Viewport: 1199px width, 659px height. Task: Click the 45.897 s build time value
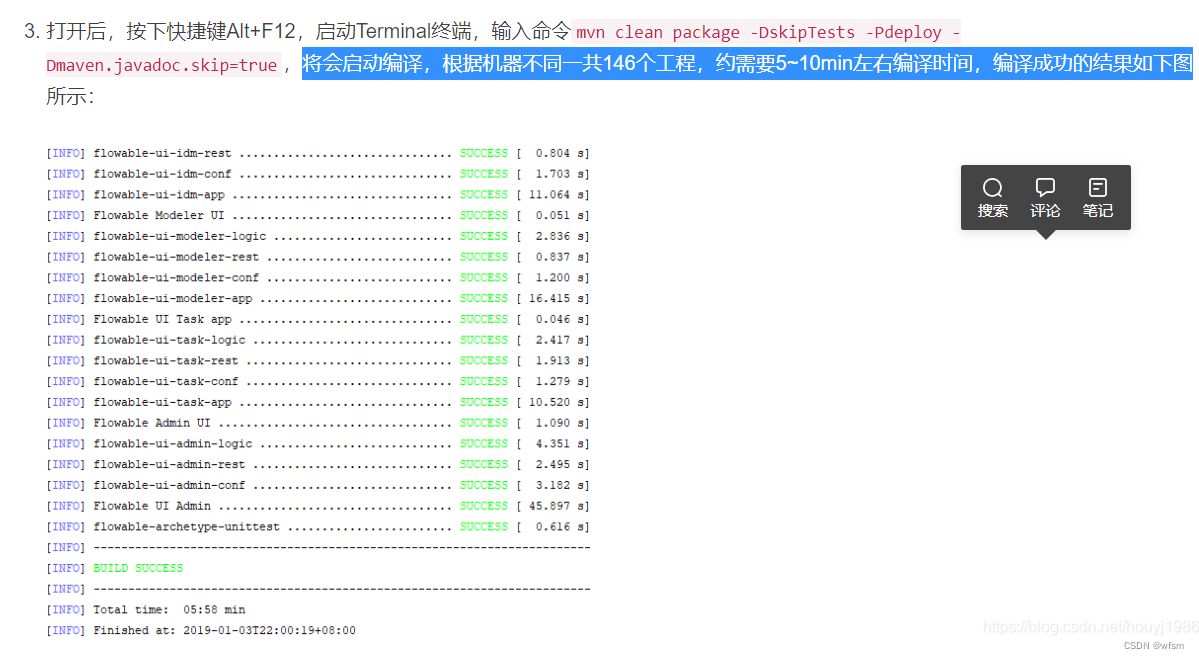click(x=557, y=506)
